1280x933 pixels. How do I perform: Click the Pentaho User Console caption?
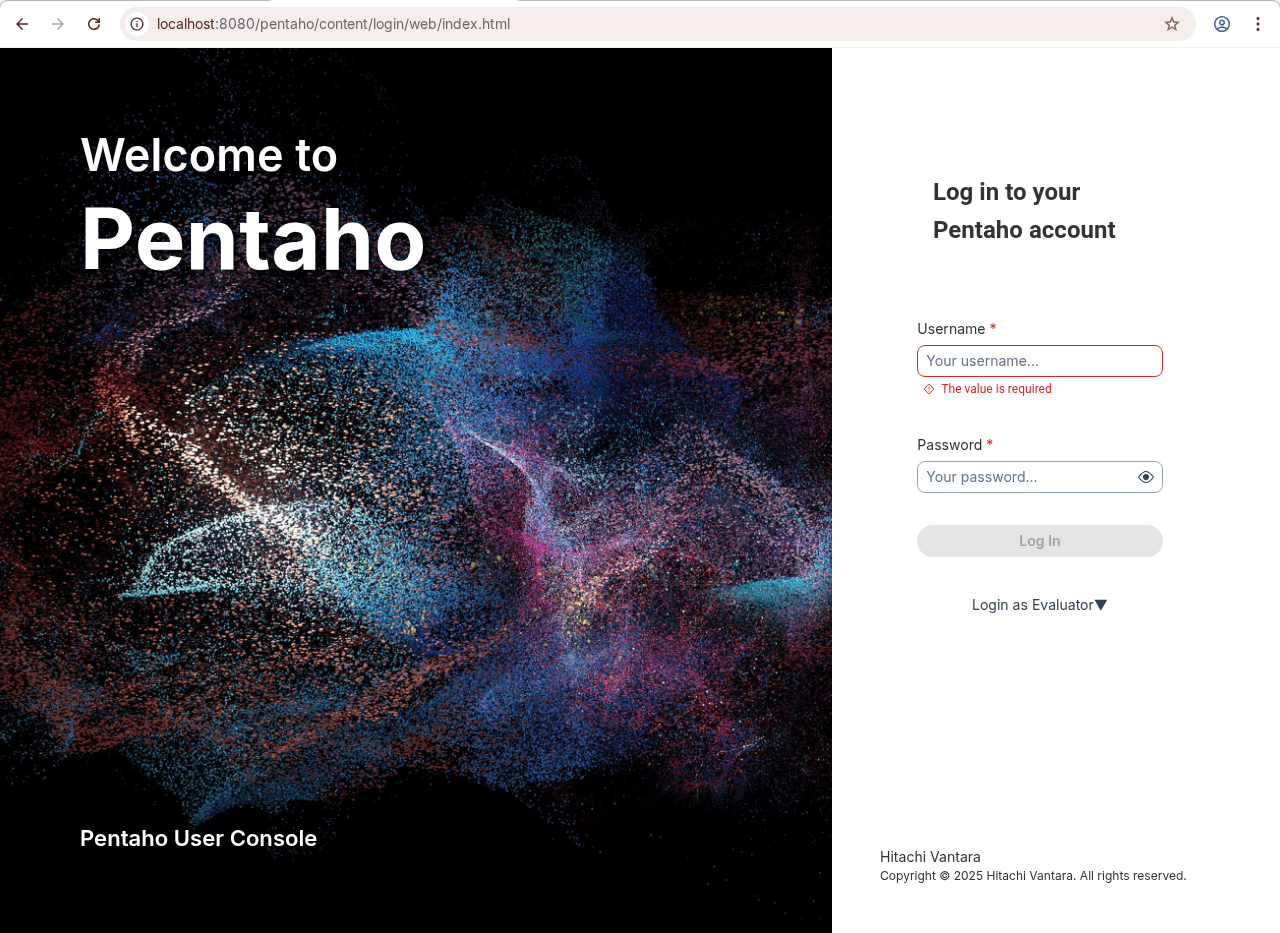pyautogui.click(x=198, y=838)
